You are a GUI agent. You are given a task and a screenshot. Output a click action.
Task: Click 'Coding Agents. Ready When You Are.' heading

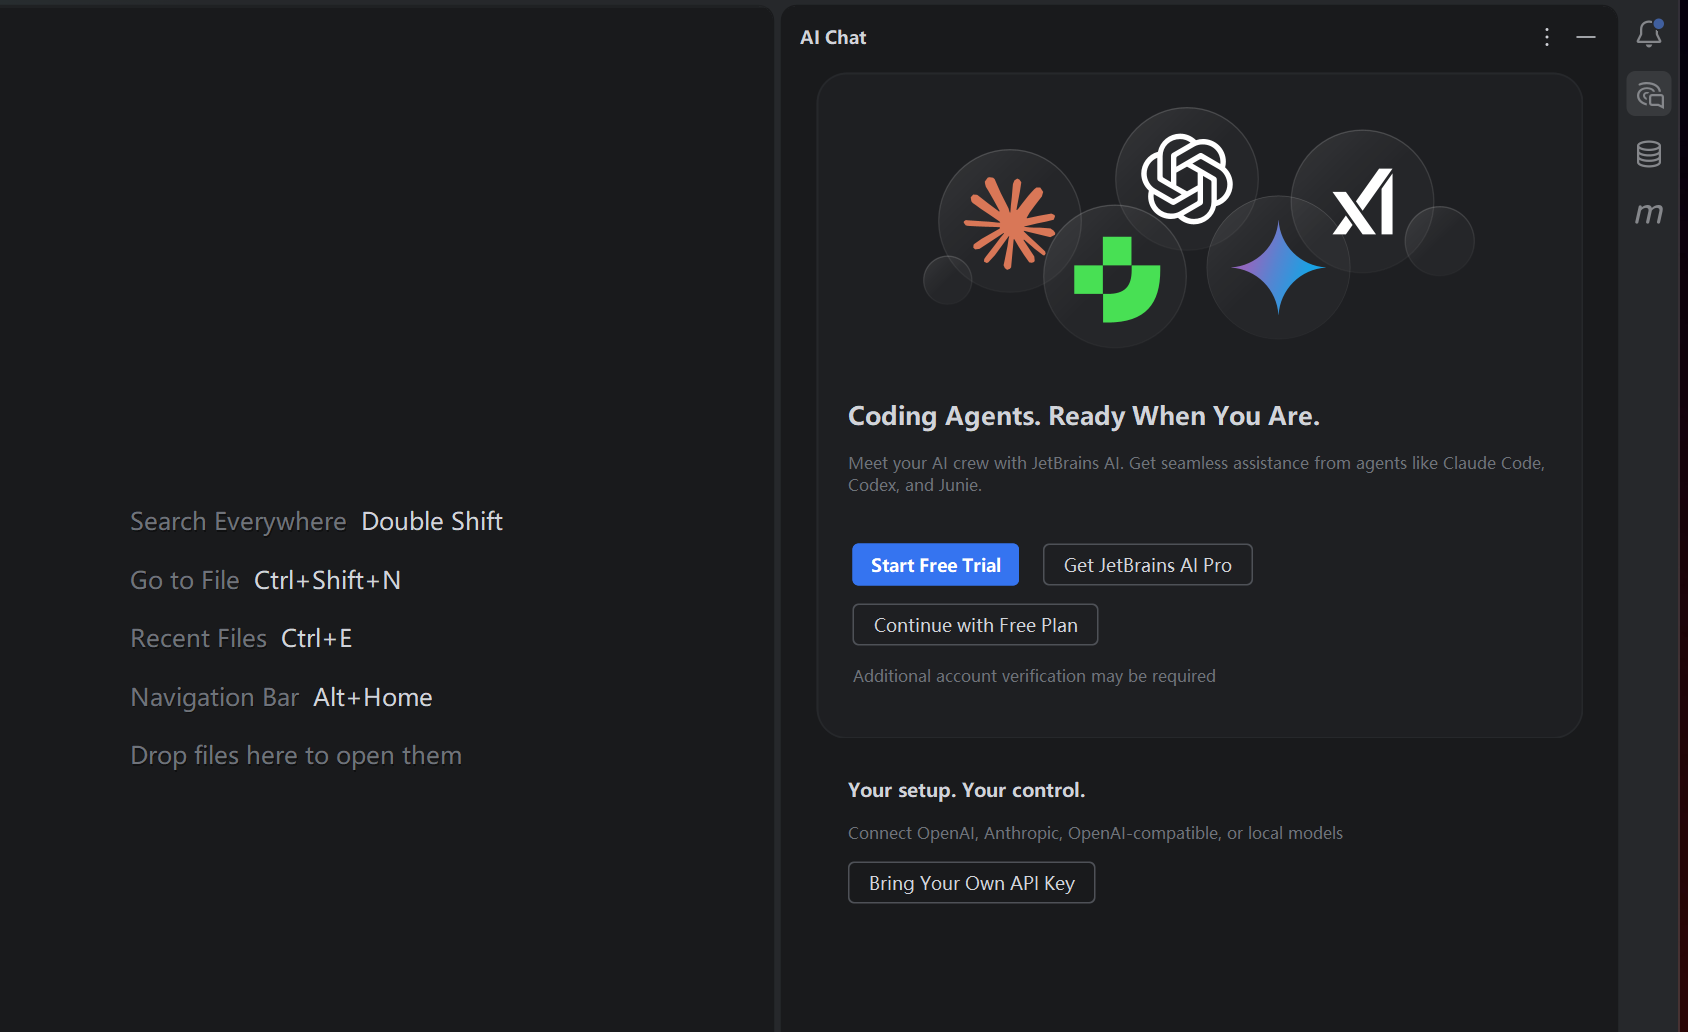1084,416
